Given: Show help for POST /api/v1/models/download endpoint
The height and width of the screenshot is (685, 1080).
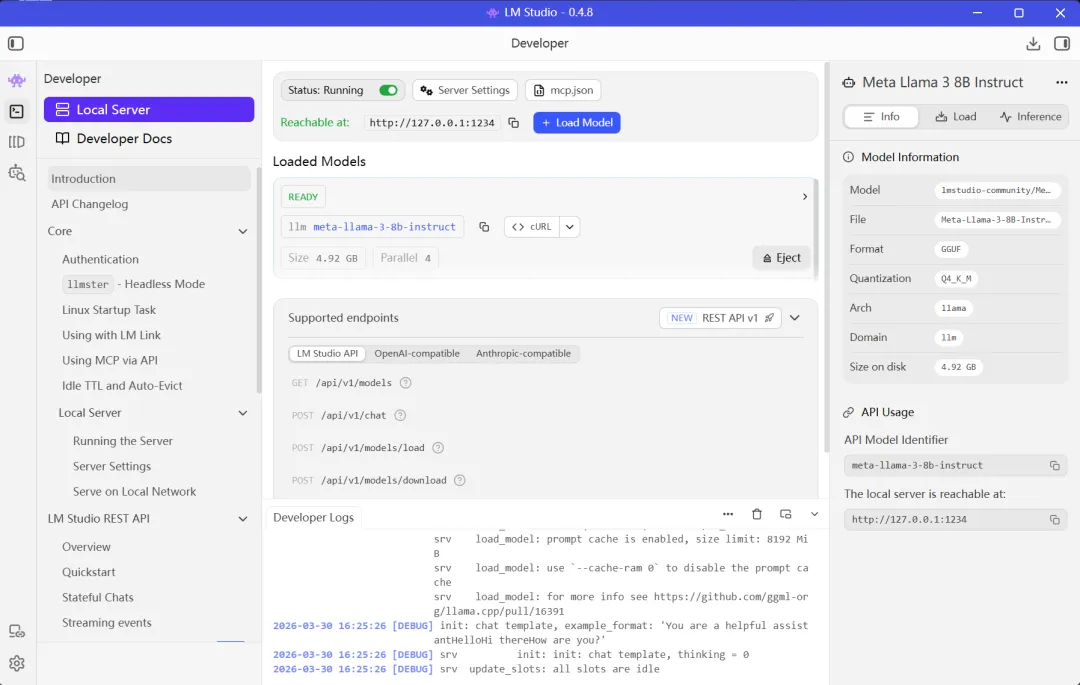Looking at the screenshot, I should 459,480.
